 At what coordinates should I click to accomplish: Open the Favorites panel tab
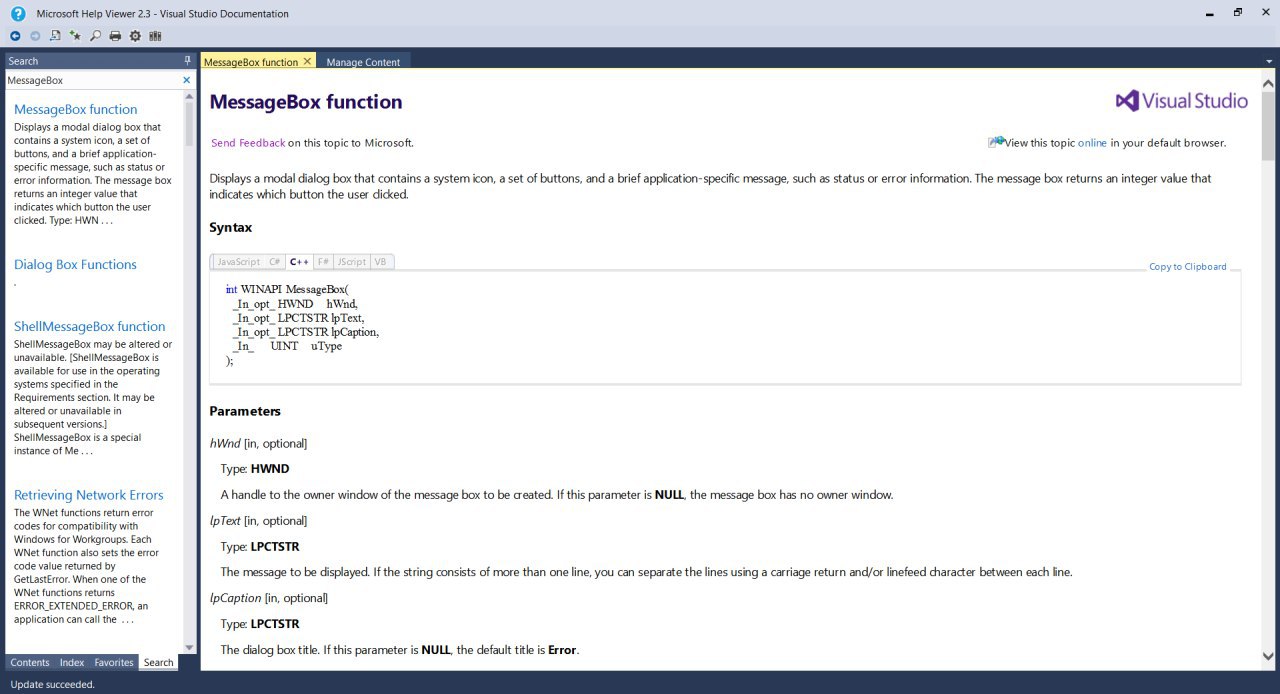pyautogui.click(x=114, y=662)
